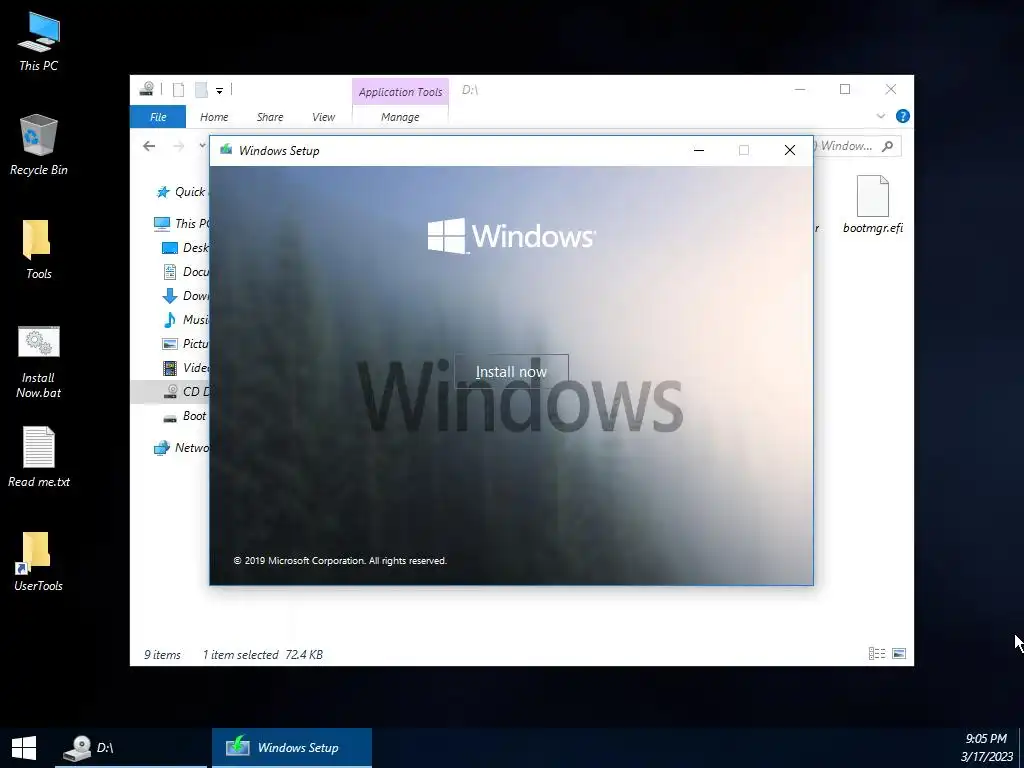Switch to D:\ Explorer taskbar button
Viewport: 1024px width, 768px height.
pyautogui.click(x=131, y=748)
